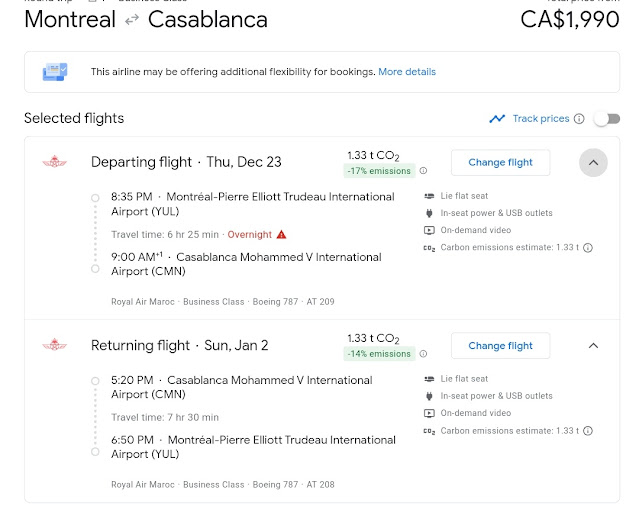Image resolution: width=639 pixels, height=516 pixels.
Task: Click Change flight for departing flight
Action: 500,162
